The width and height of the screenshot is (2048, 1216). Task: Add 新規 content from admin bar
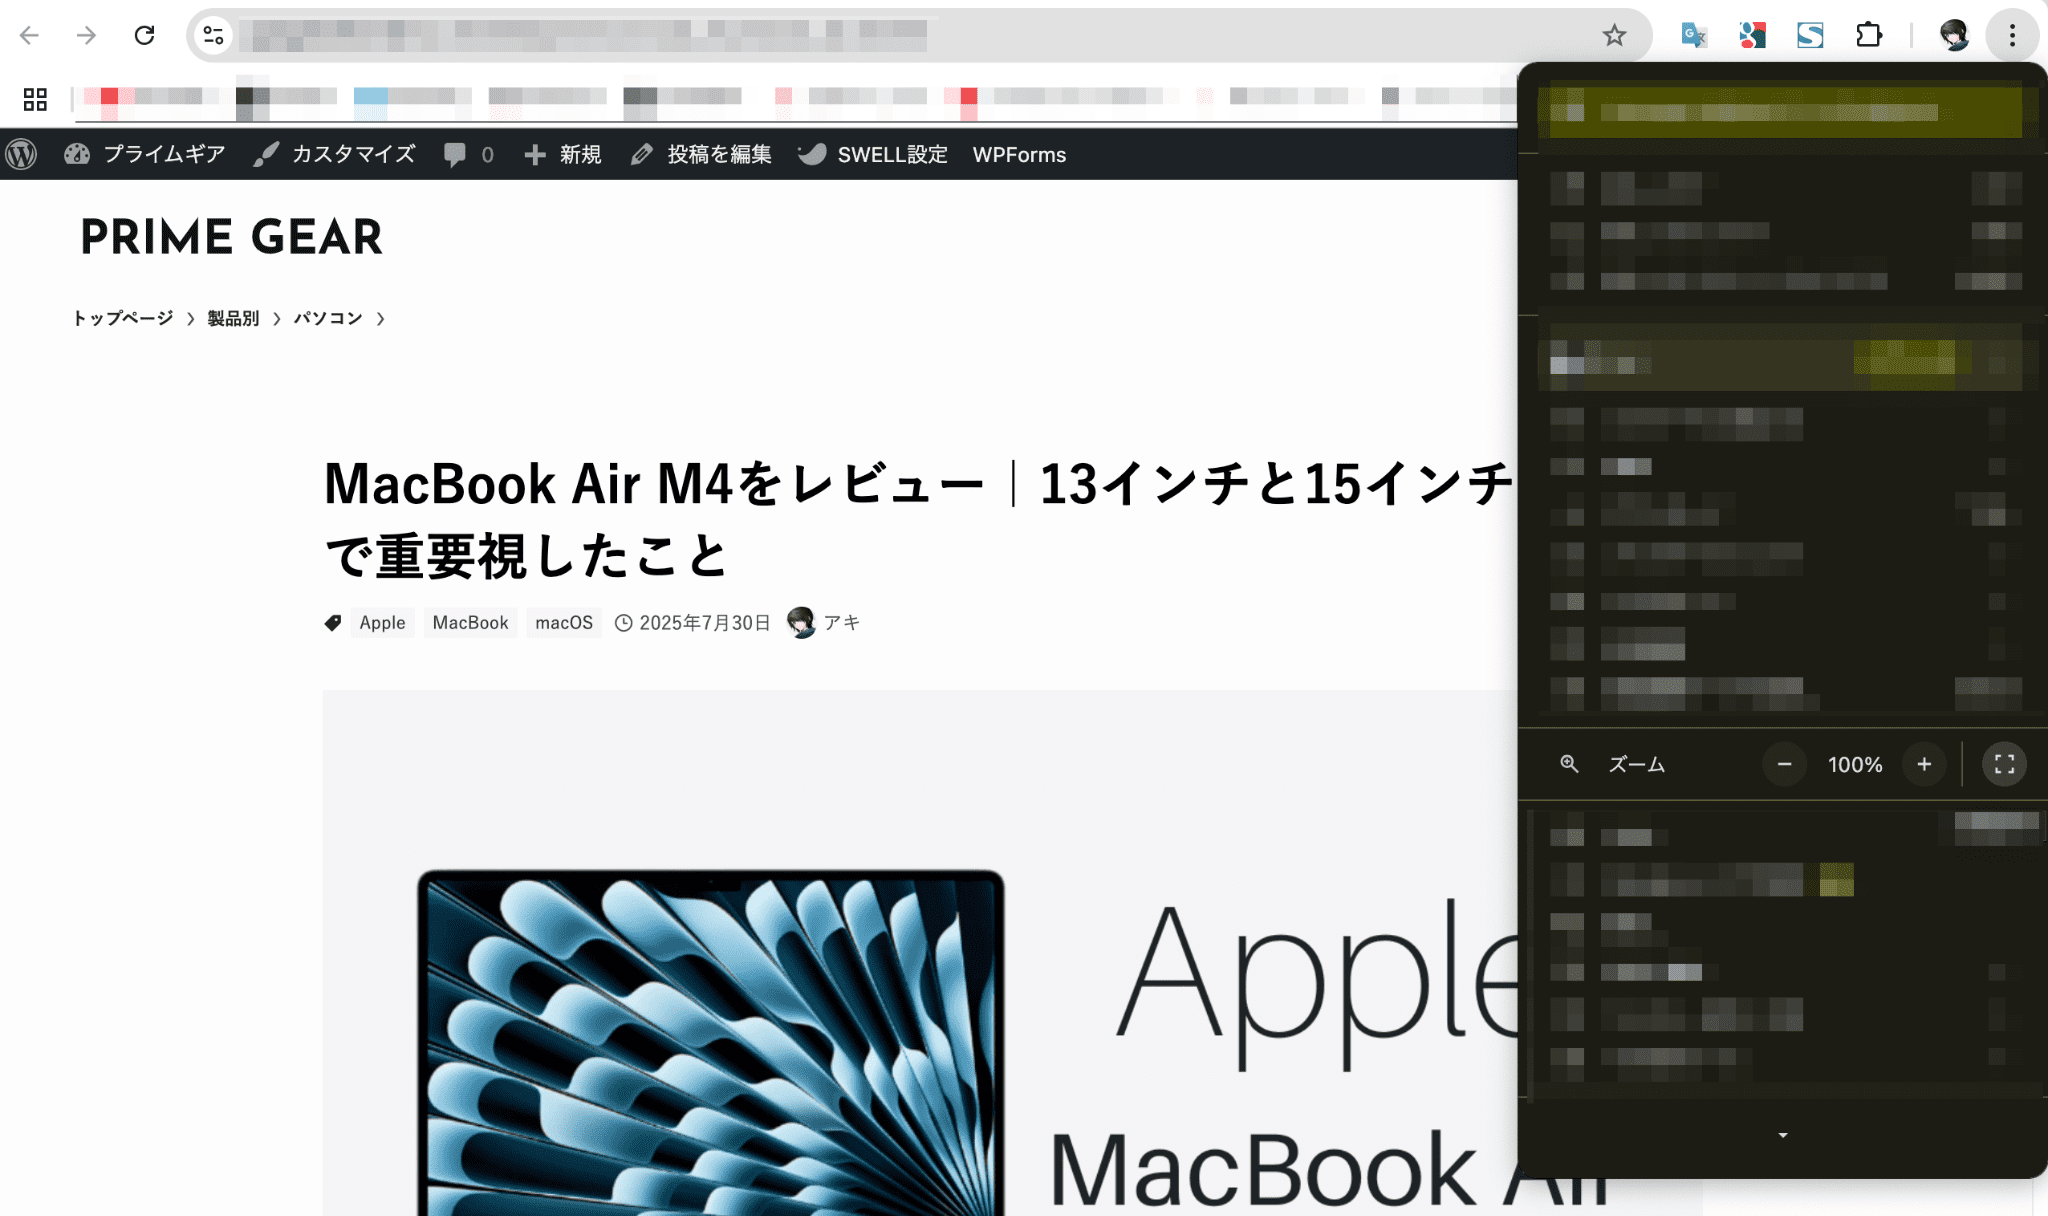pos(563,154)
